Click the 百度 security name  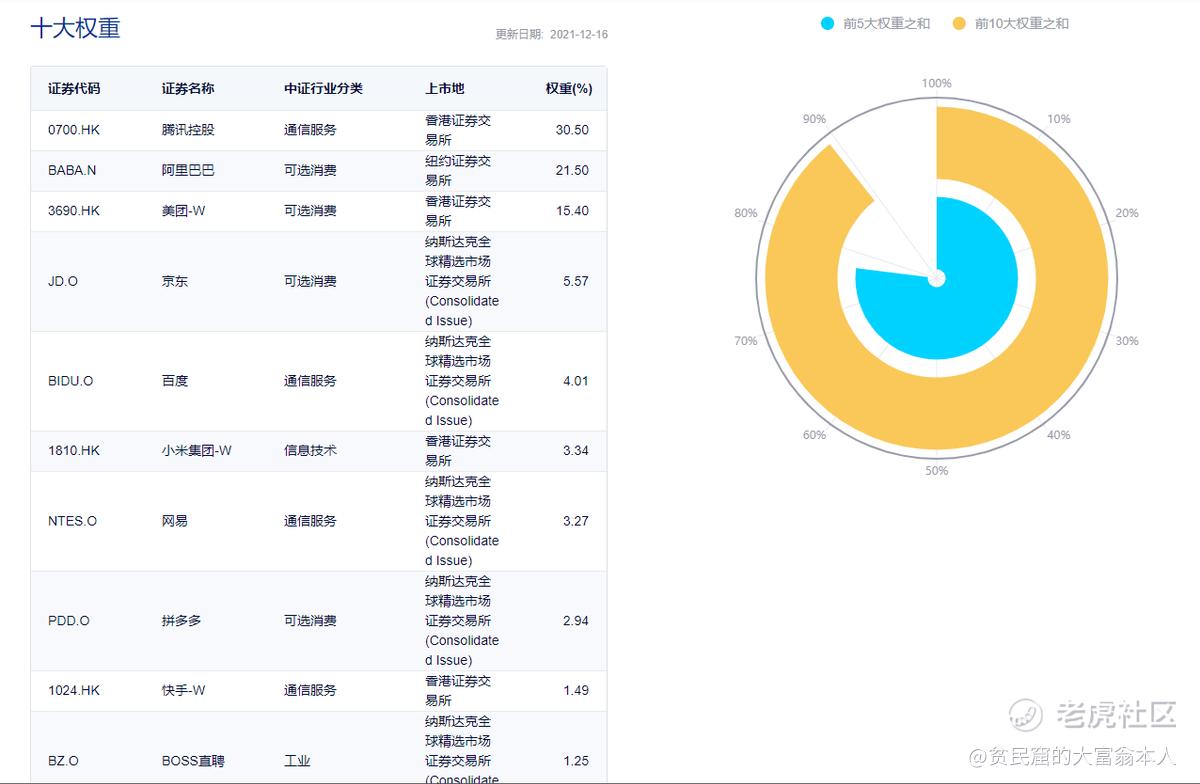pos(175,381)
